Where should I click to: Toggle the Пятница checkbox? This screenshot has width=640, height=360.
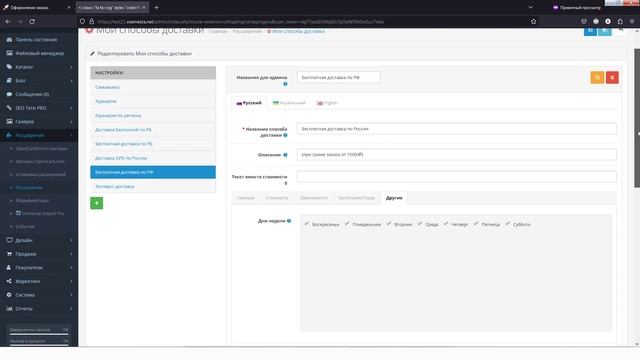(x=476, y=224)
